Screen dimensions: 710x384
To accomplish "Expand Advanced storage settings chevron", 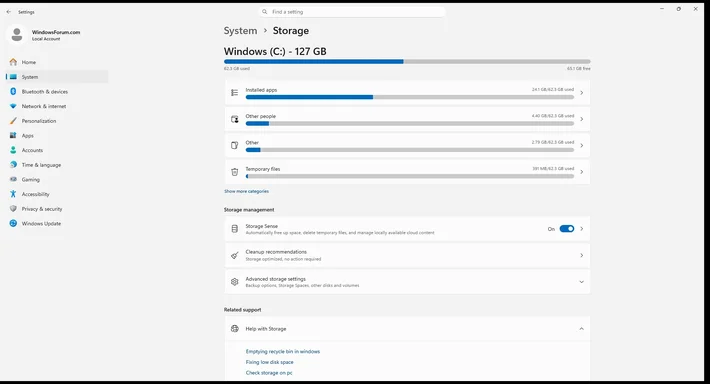I will pos(581,282).
